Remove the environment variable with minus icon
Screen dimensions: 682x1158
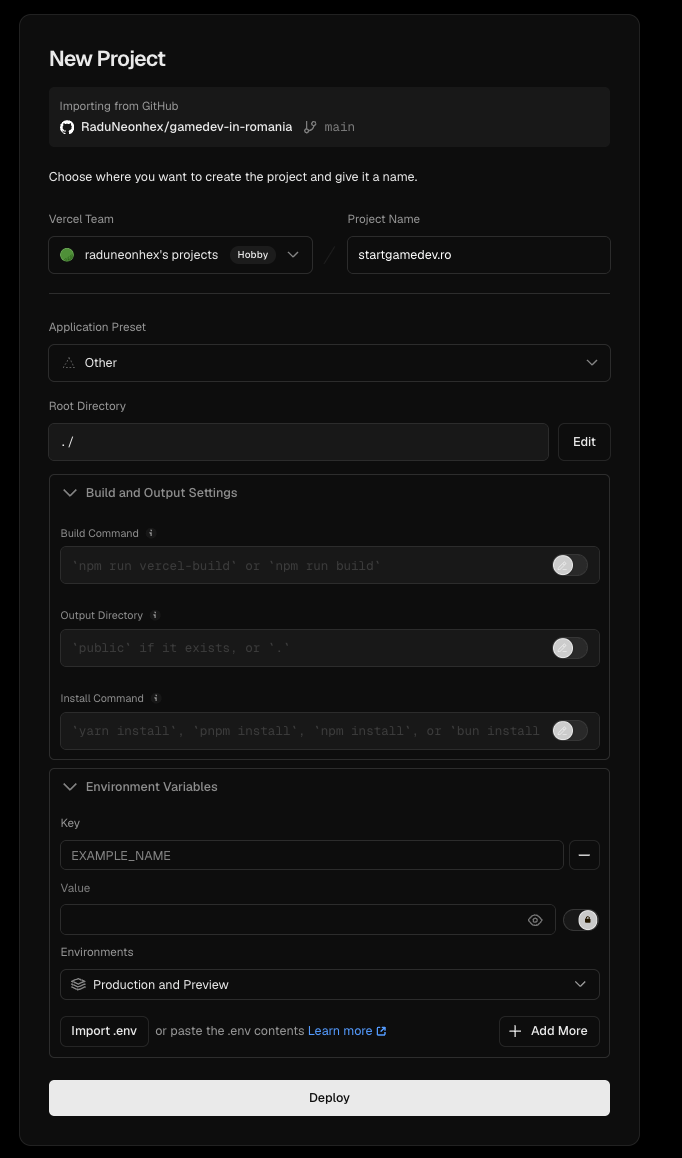(x=584, y=854)
